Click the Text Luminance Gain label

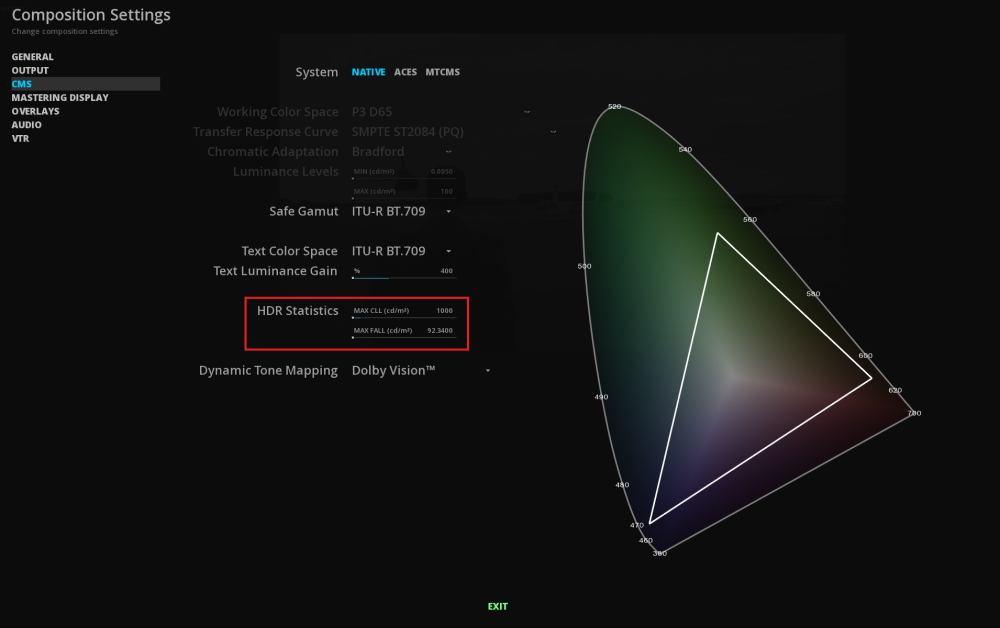(275, 271)
